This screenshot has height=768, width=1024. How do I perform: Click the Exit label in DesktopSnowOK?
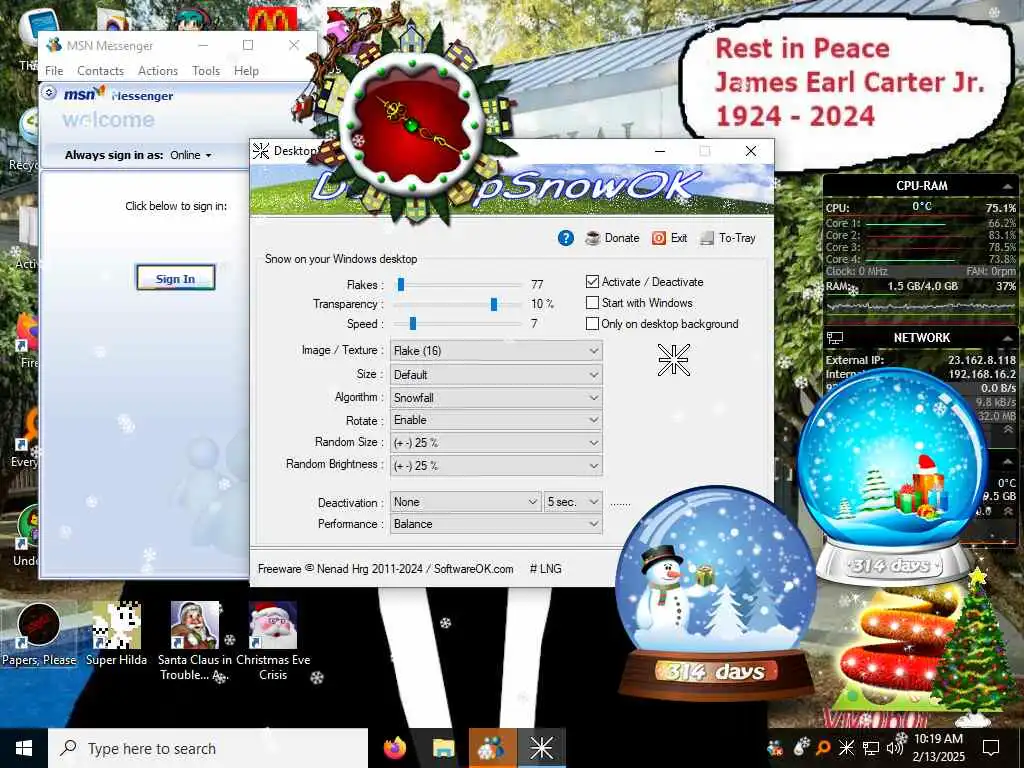click(679, 238)
